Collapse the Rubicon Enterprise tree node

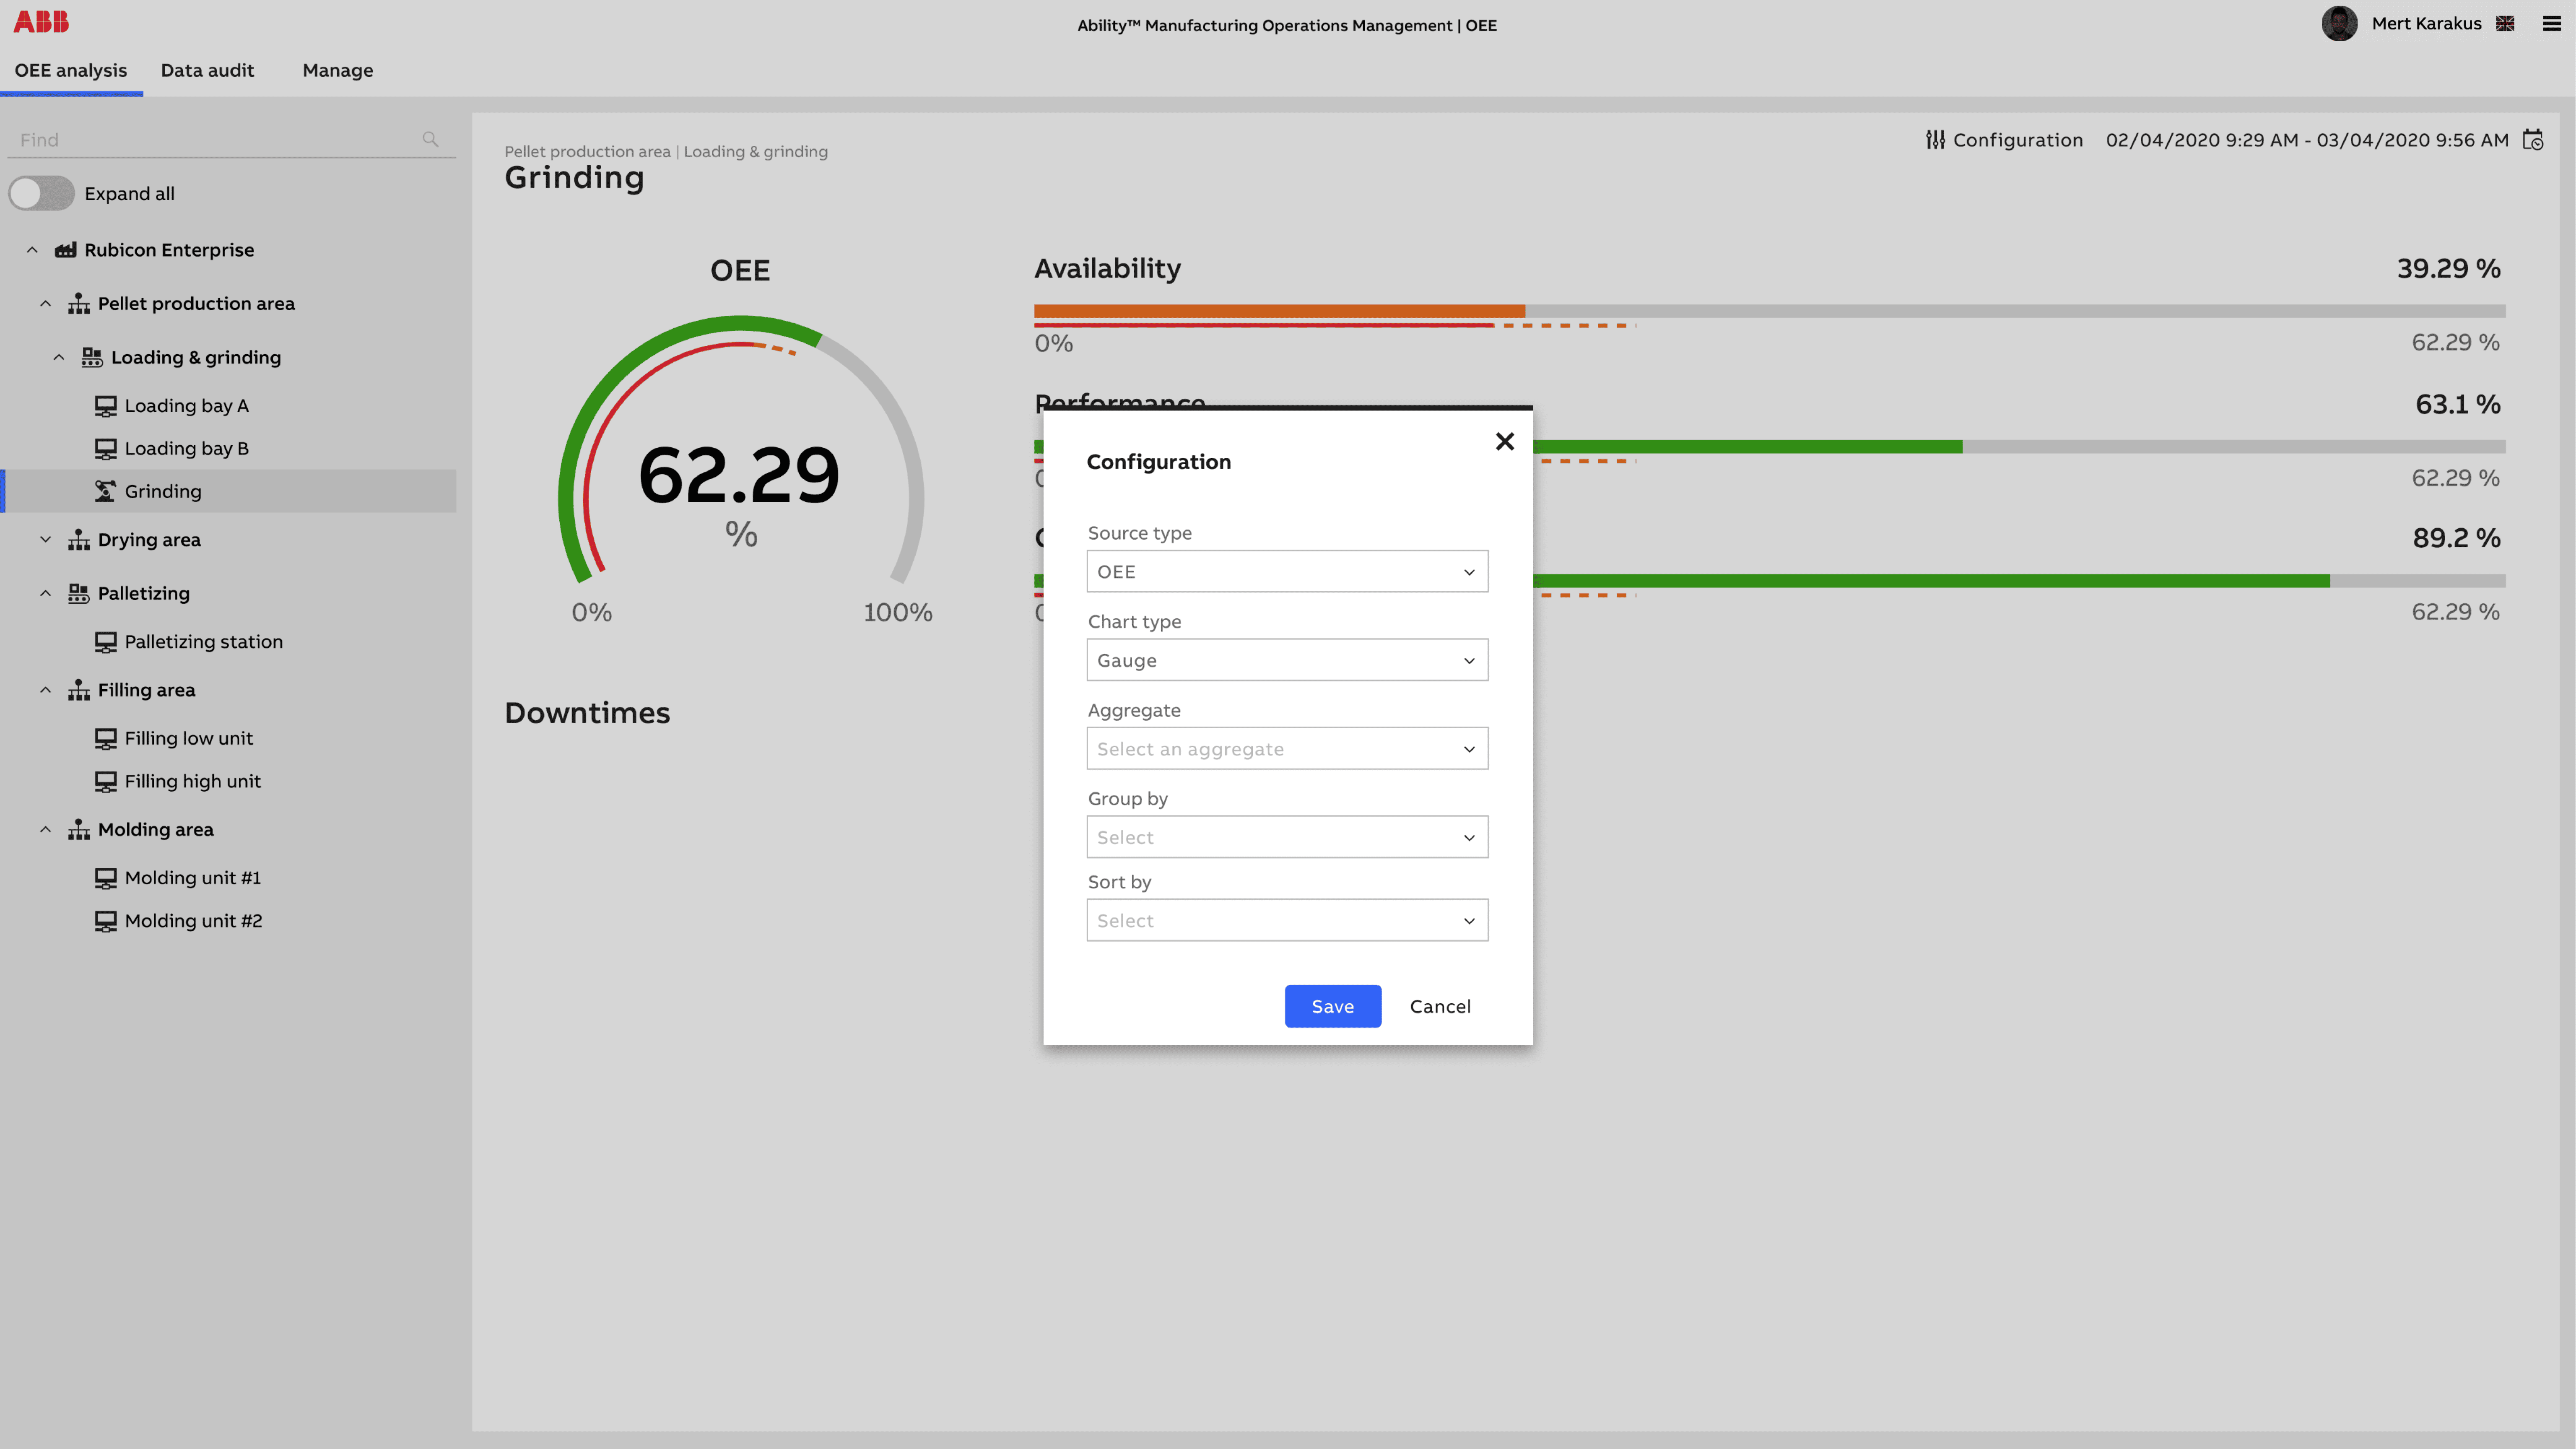[x=32, y=250]
